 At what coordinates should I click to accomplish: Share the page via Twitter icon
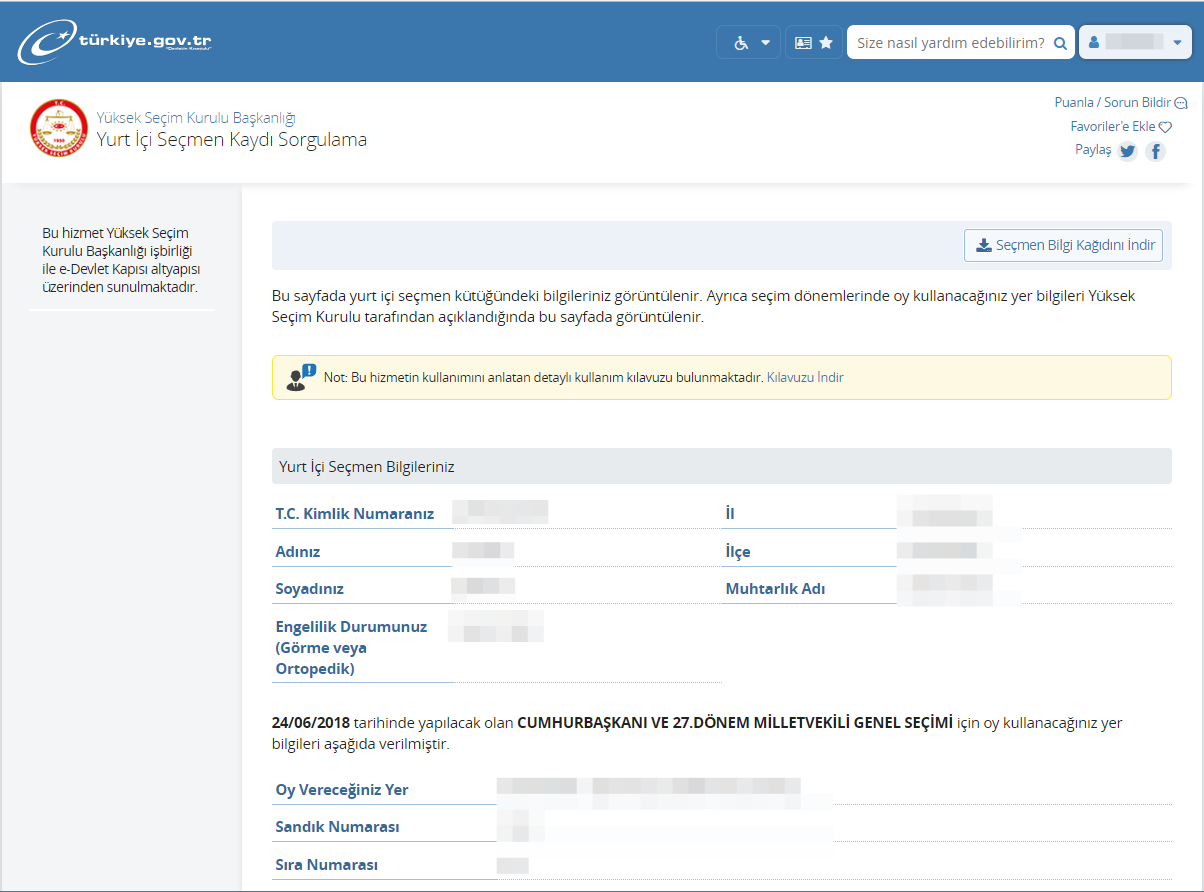click(x=1128, y=151)
